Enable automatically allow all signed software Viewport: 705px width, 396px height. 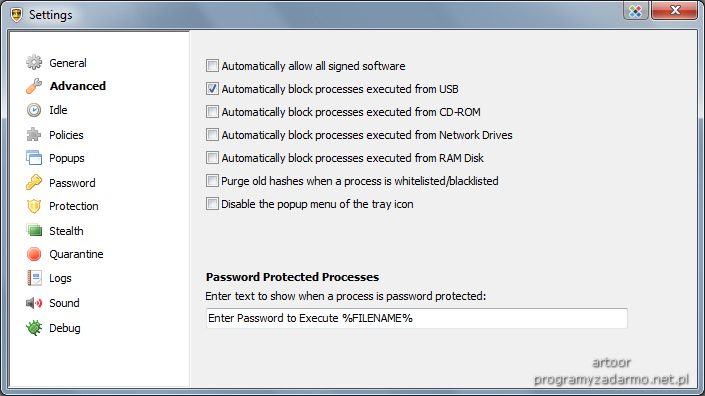tap(212, 66)
